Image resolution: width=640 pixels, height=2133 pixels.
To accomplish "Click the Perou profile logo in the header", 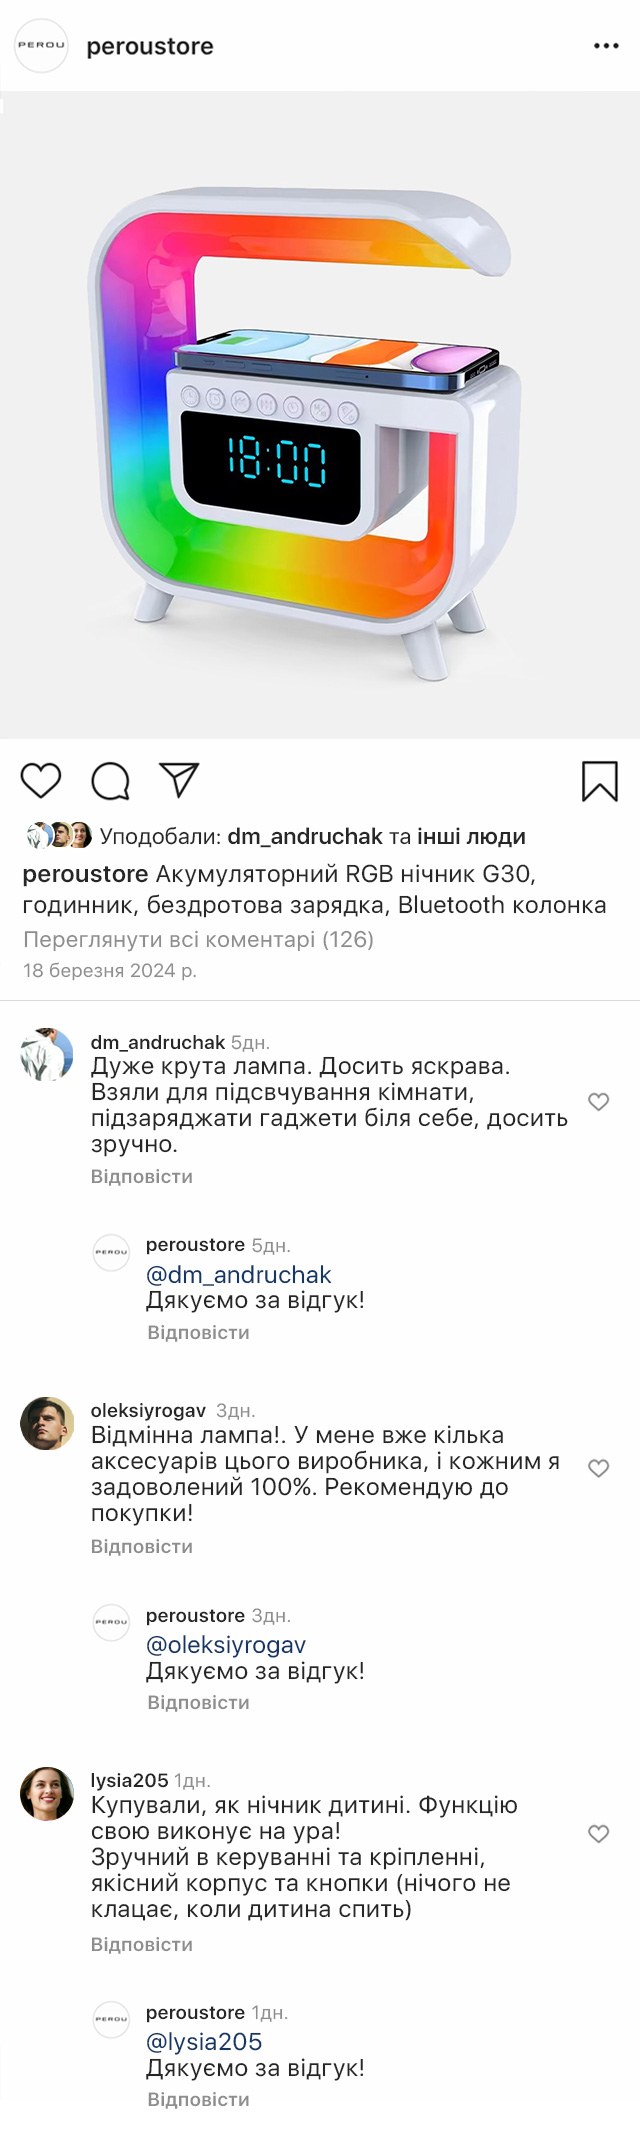I will coord(41,45).
